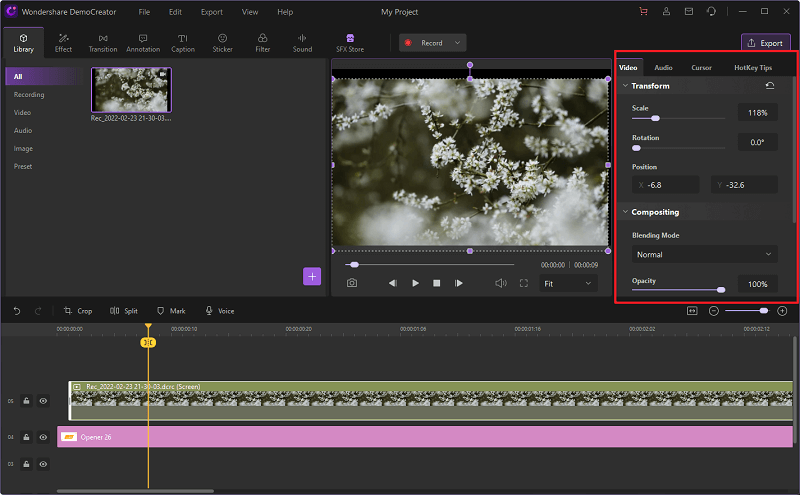This screenshot has width=800, height=495.
Task: Open the mail messages icon
Action: click(x=689, y=11)
